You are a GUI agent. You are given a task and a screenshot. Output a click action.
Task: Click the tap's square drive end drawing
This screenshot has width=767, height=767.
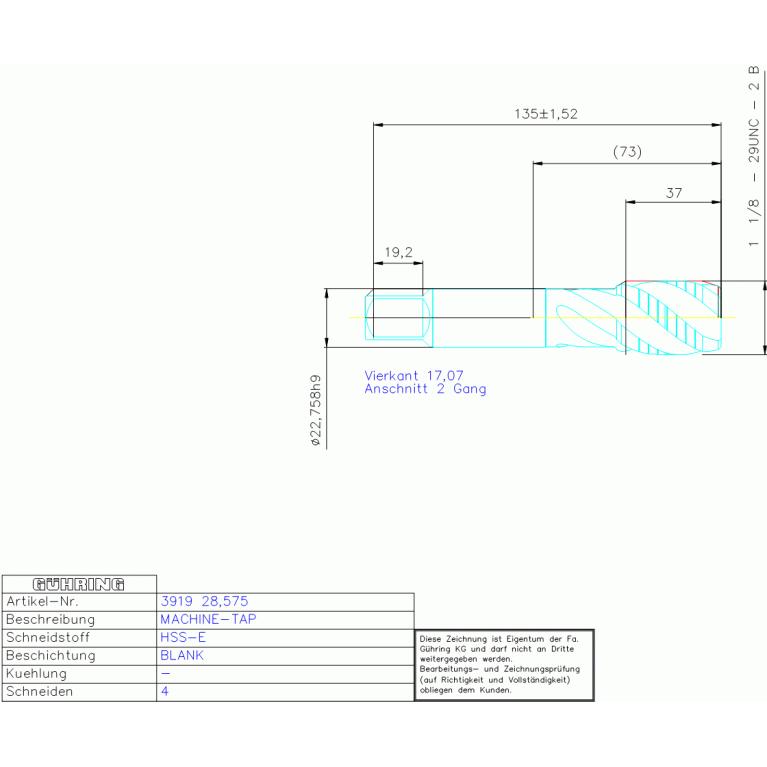[399, 317]
